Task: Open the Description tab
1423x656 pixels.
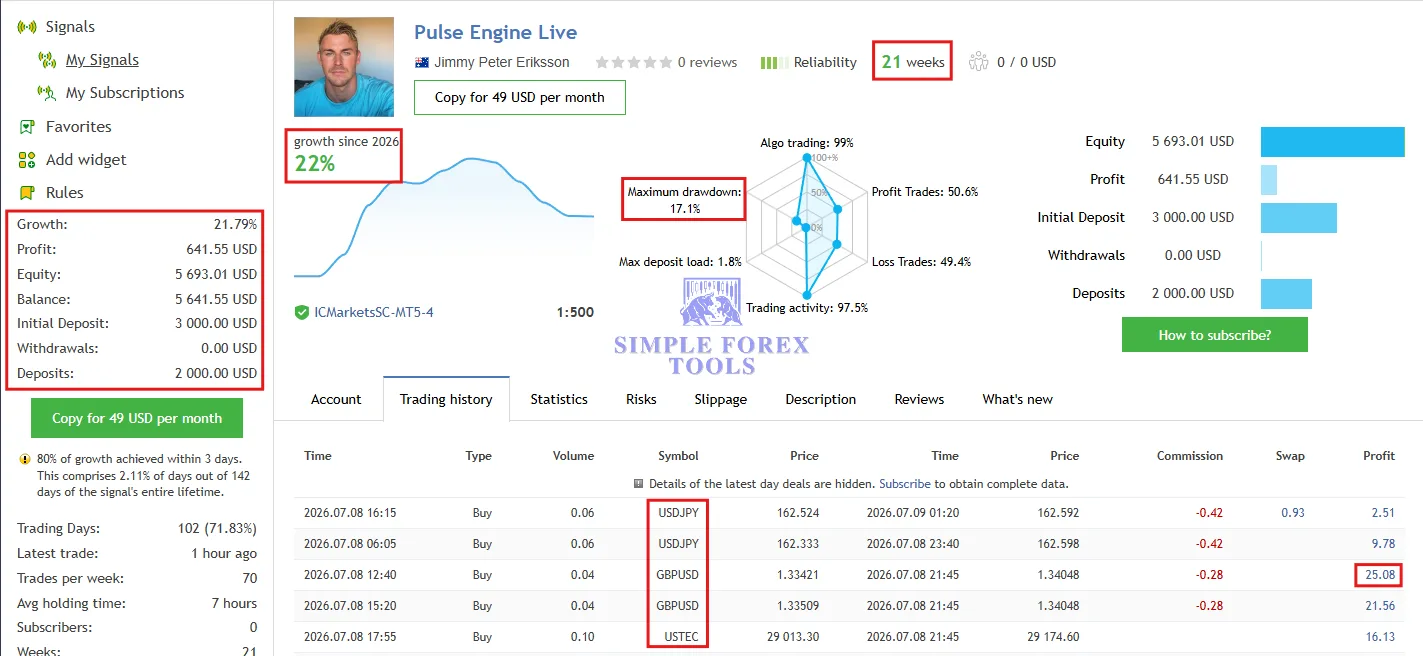Action: 821,399
